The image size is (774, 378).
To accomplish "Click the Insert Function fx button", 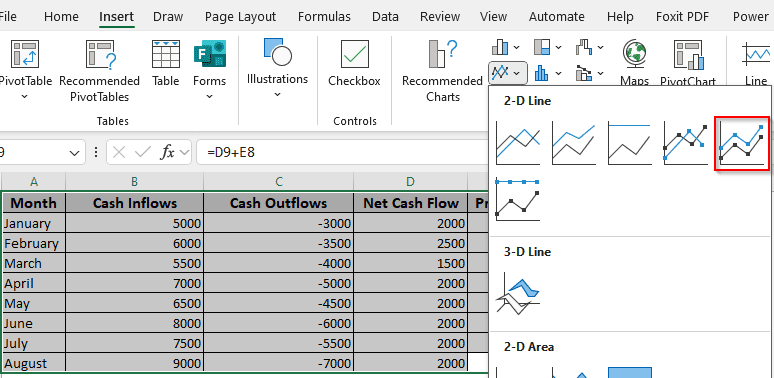I will coord(167,153).
